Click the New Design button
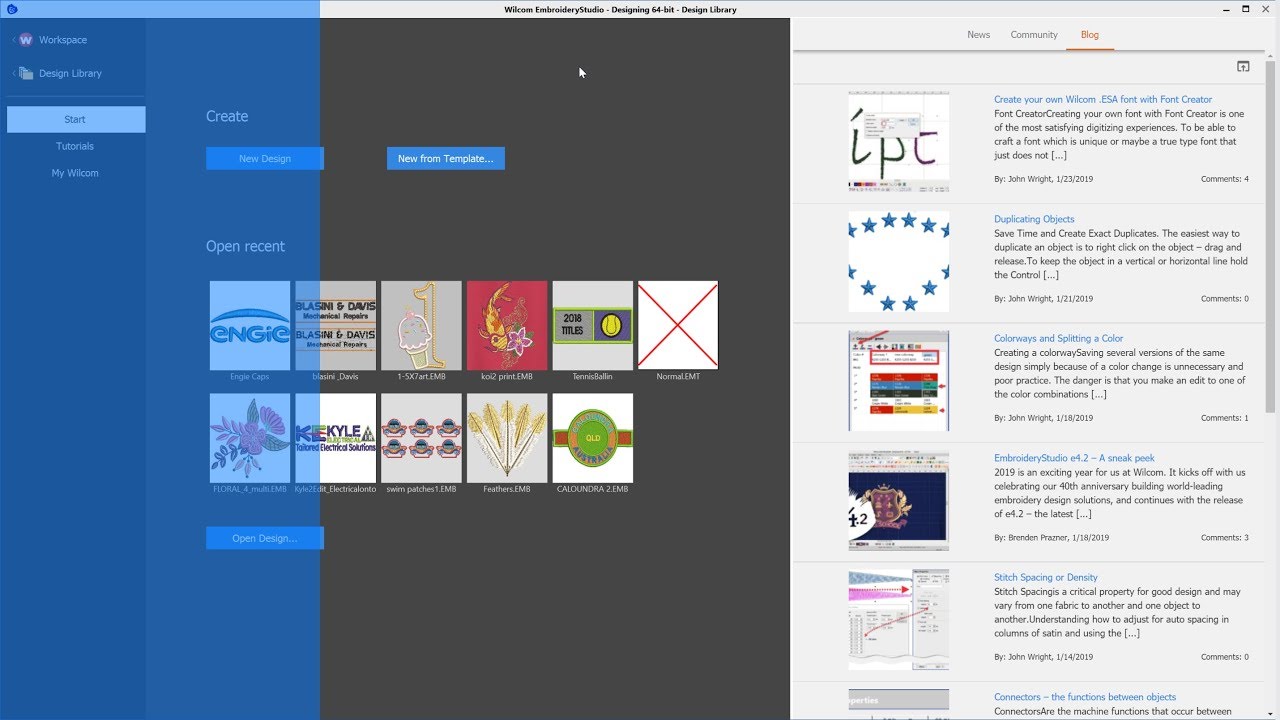The height and width of the screenshot is (720, 1280). coord(265,158)
